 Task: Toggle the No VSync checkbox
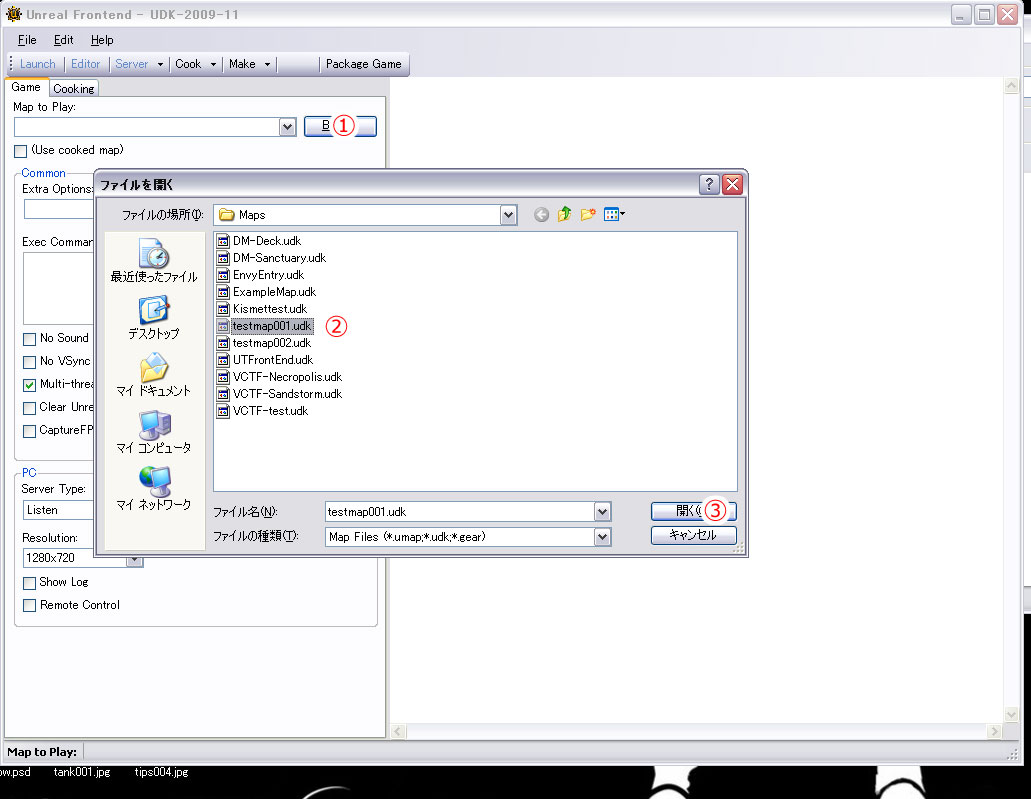pyautogui.click(x=30, y=362)
